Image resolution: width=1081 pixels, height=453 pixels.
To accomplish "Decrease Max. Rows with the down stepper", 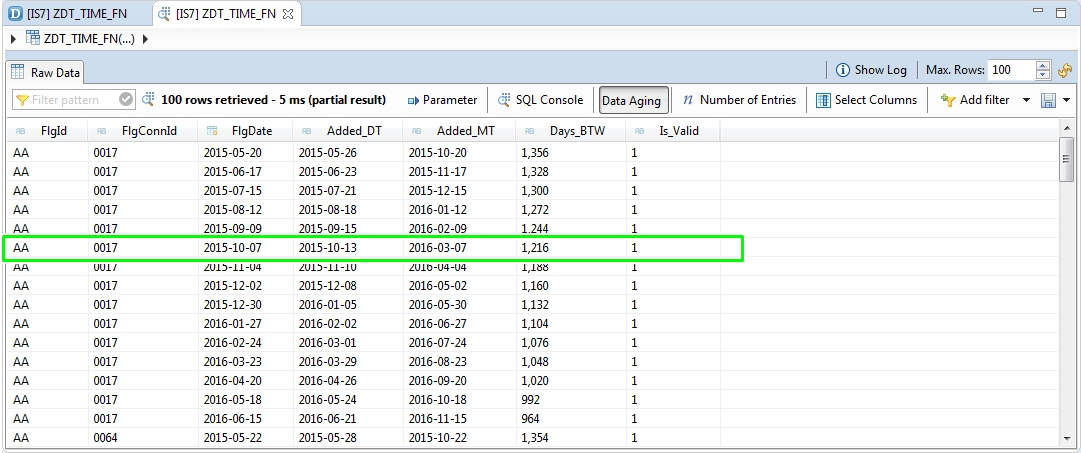I will pos(1043,74).
